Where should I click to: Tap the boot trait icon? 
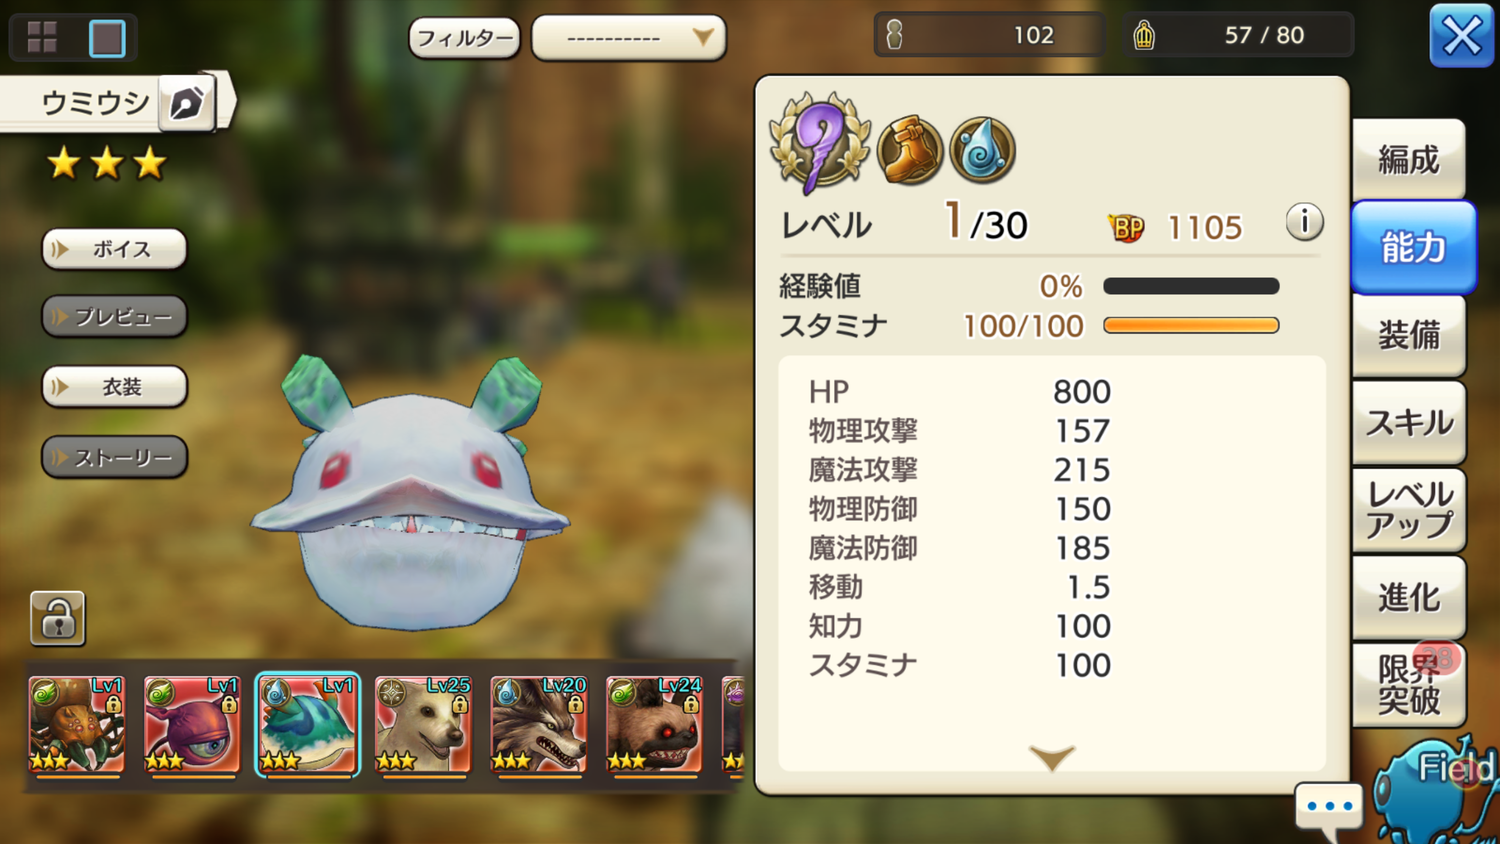point(910,150)
